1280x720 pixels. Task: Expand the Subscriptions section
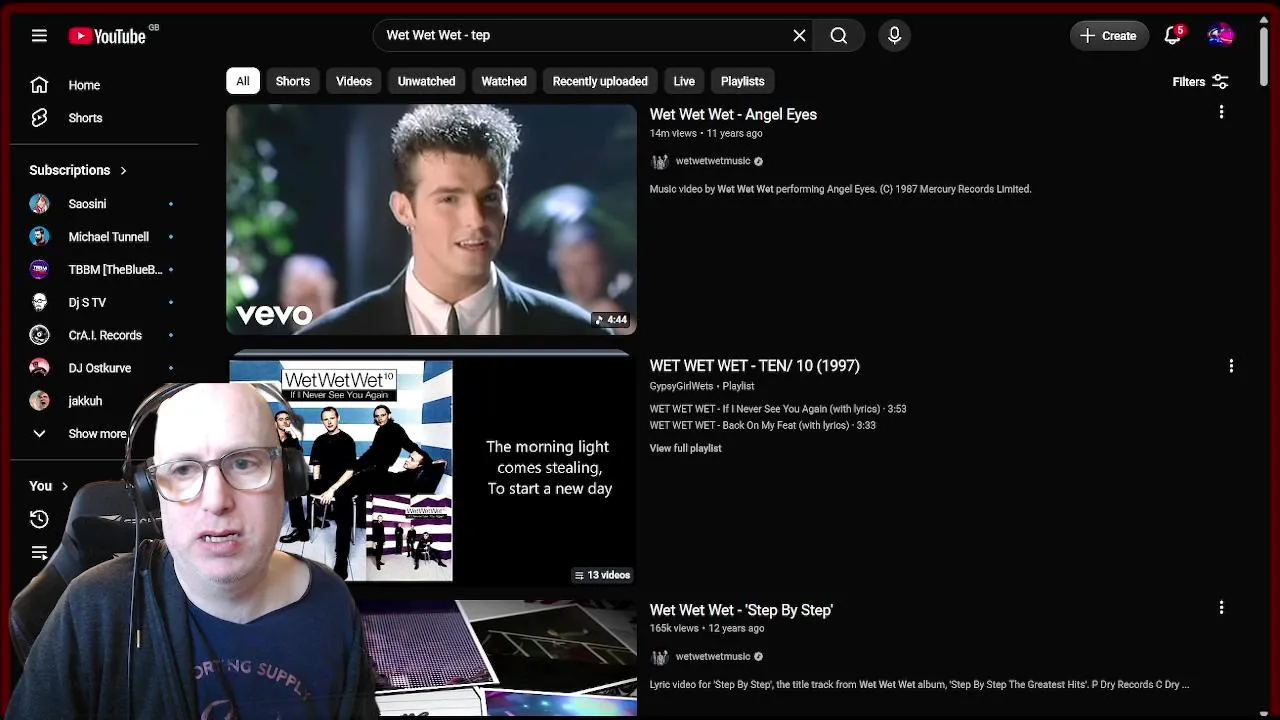[78, 170]
